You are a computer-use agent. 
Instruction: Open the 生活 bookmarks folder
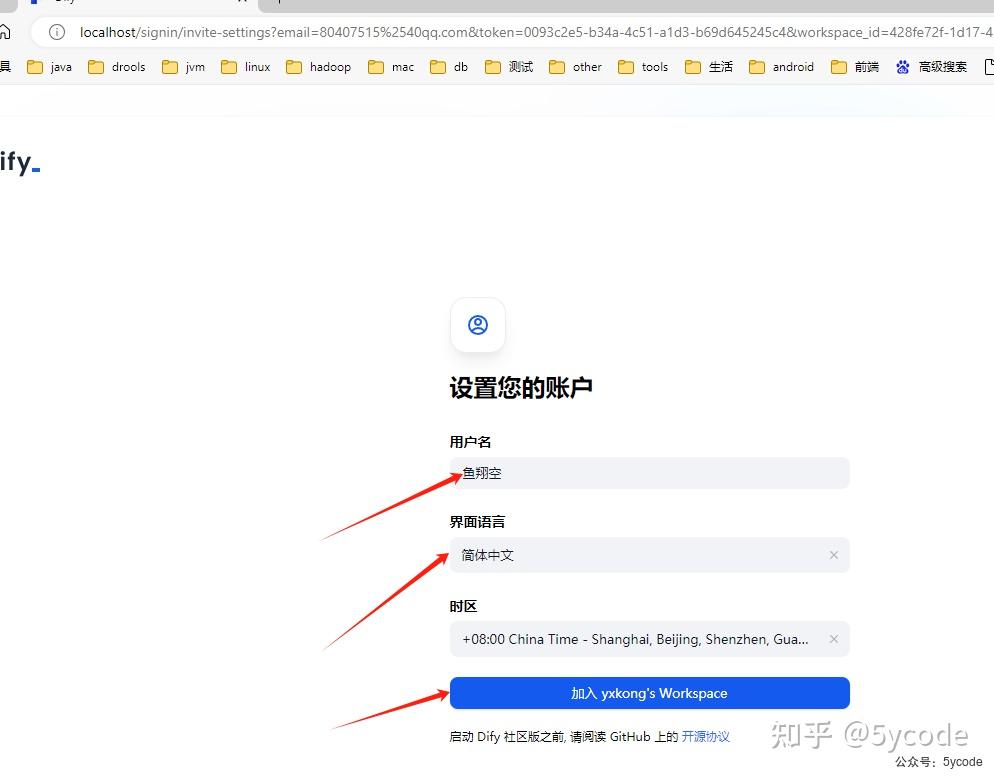tap(709, 67)
